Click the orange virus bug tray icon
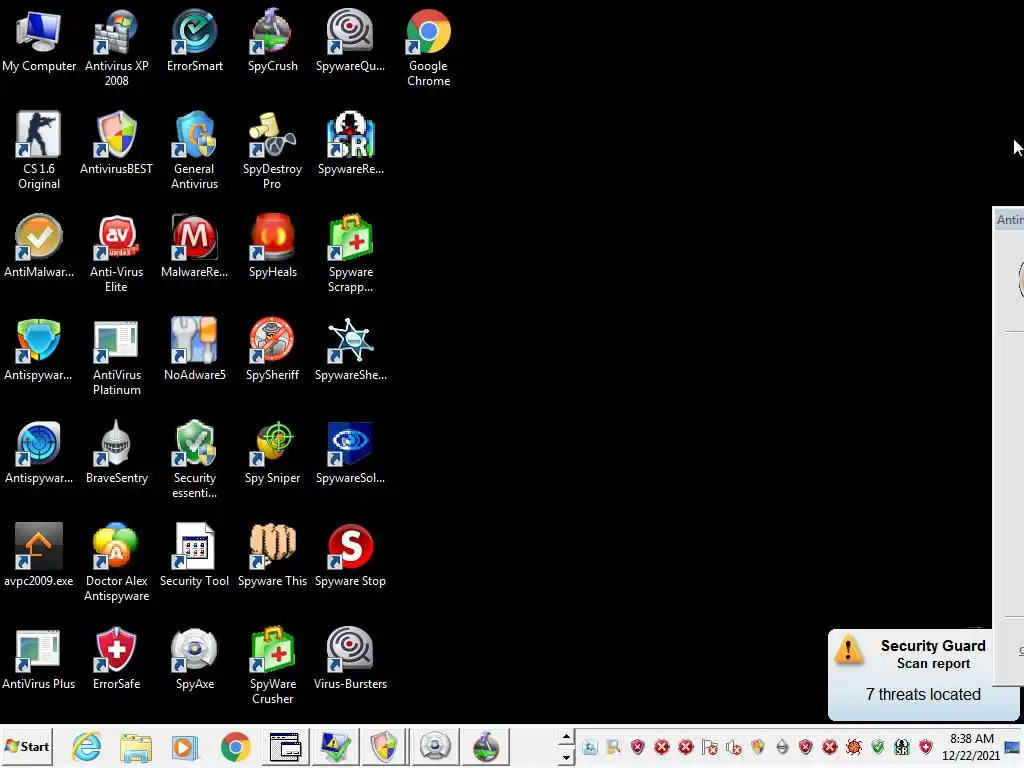This screenshot has width=1024, height=768. point(854,746)
